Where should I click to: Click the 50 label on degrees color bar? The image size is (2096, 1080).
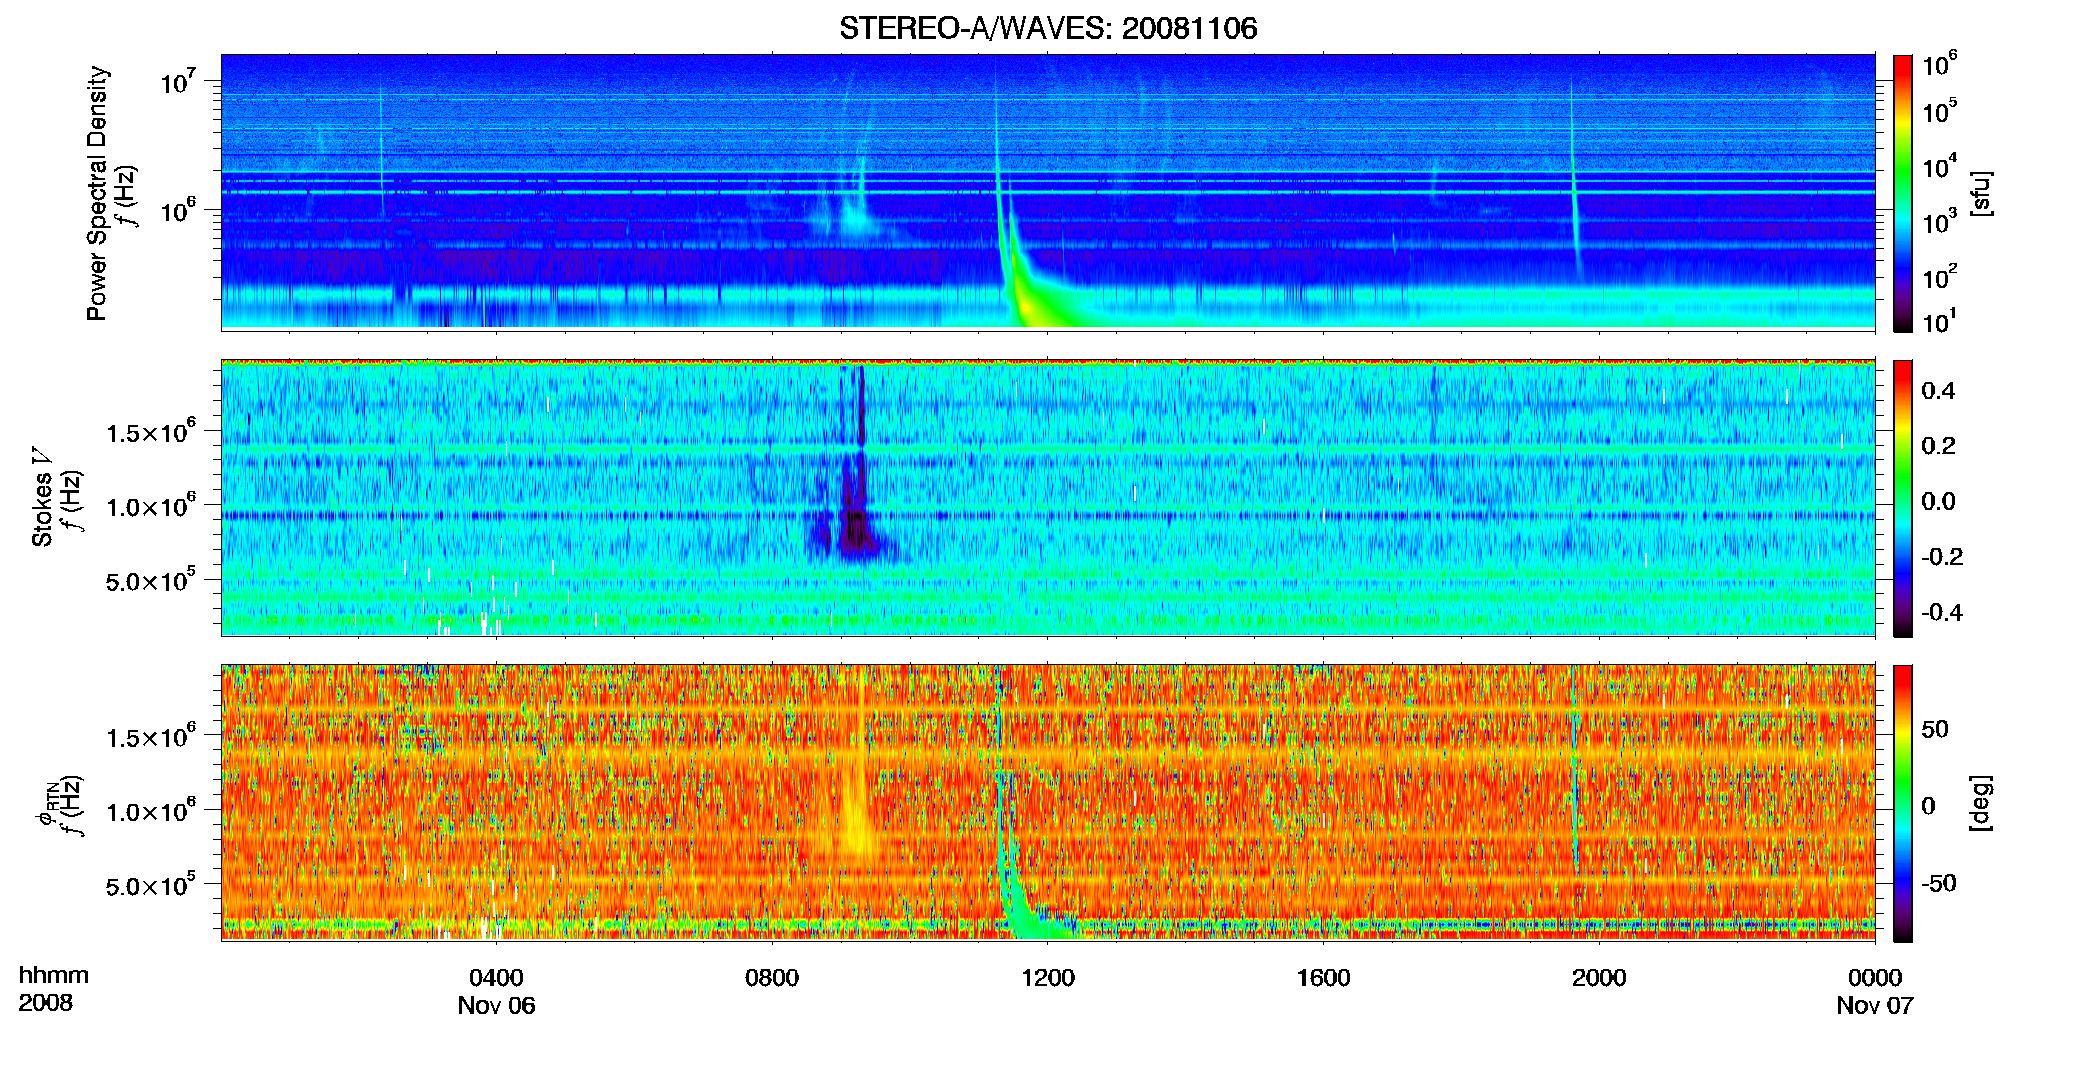1935,729
